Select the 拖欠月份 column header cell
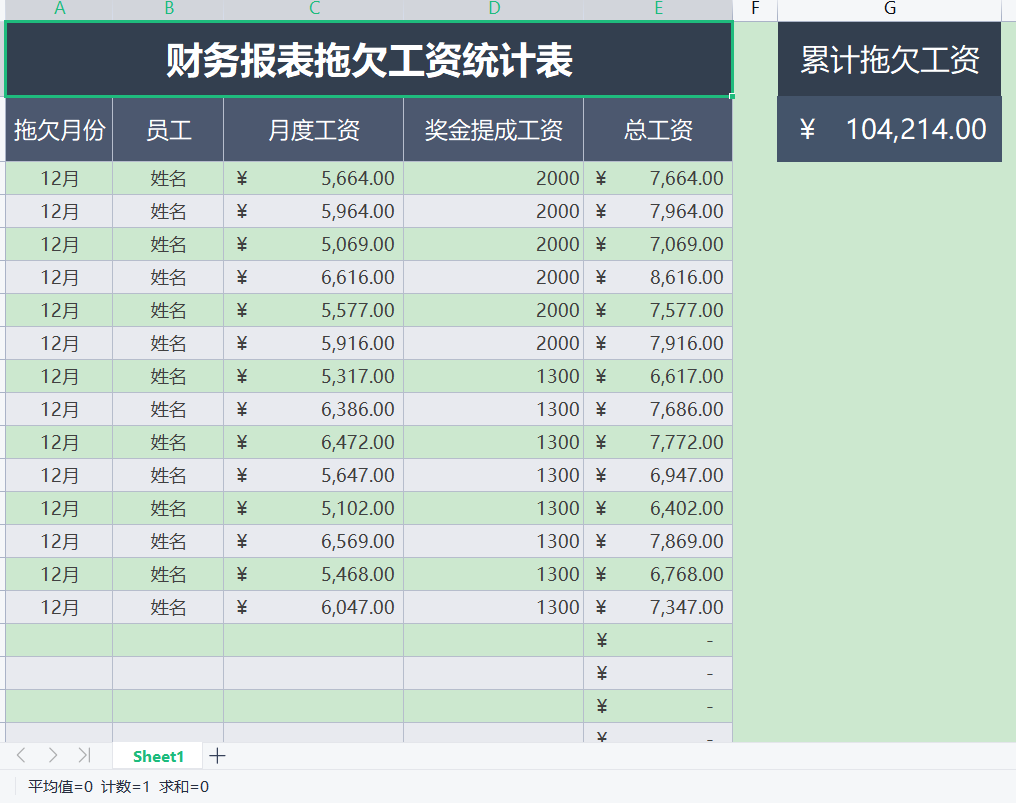1016x803 pixels. point(58,129)
